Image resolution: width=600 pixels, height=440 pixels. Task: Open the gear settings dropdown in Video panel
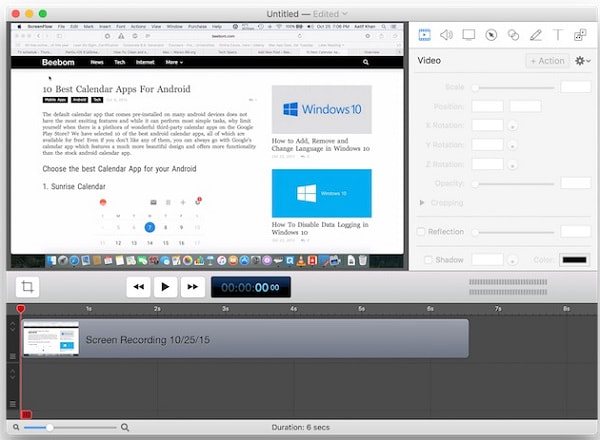[x=583, y=61]
